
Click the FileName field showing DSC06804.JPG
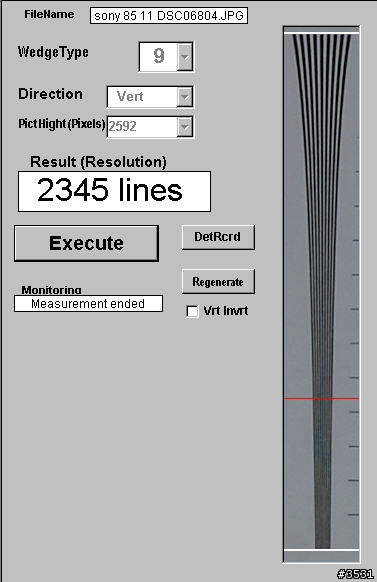pyautogui.click(x=169, y=16)
